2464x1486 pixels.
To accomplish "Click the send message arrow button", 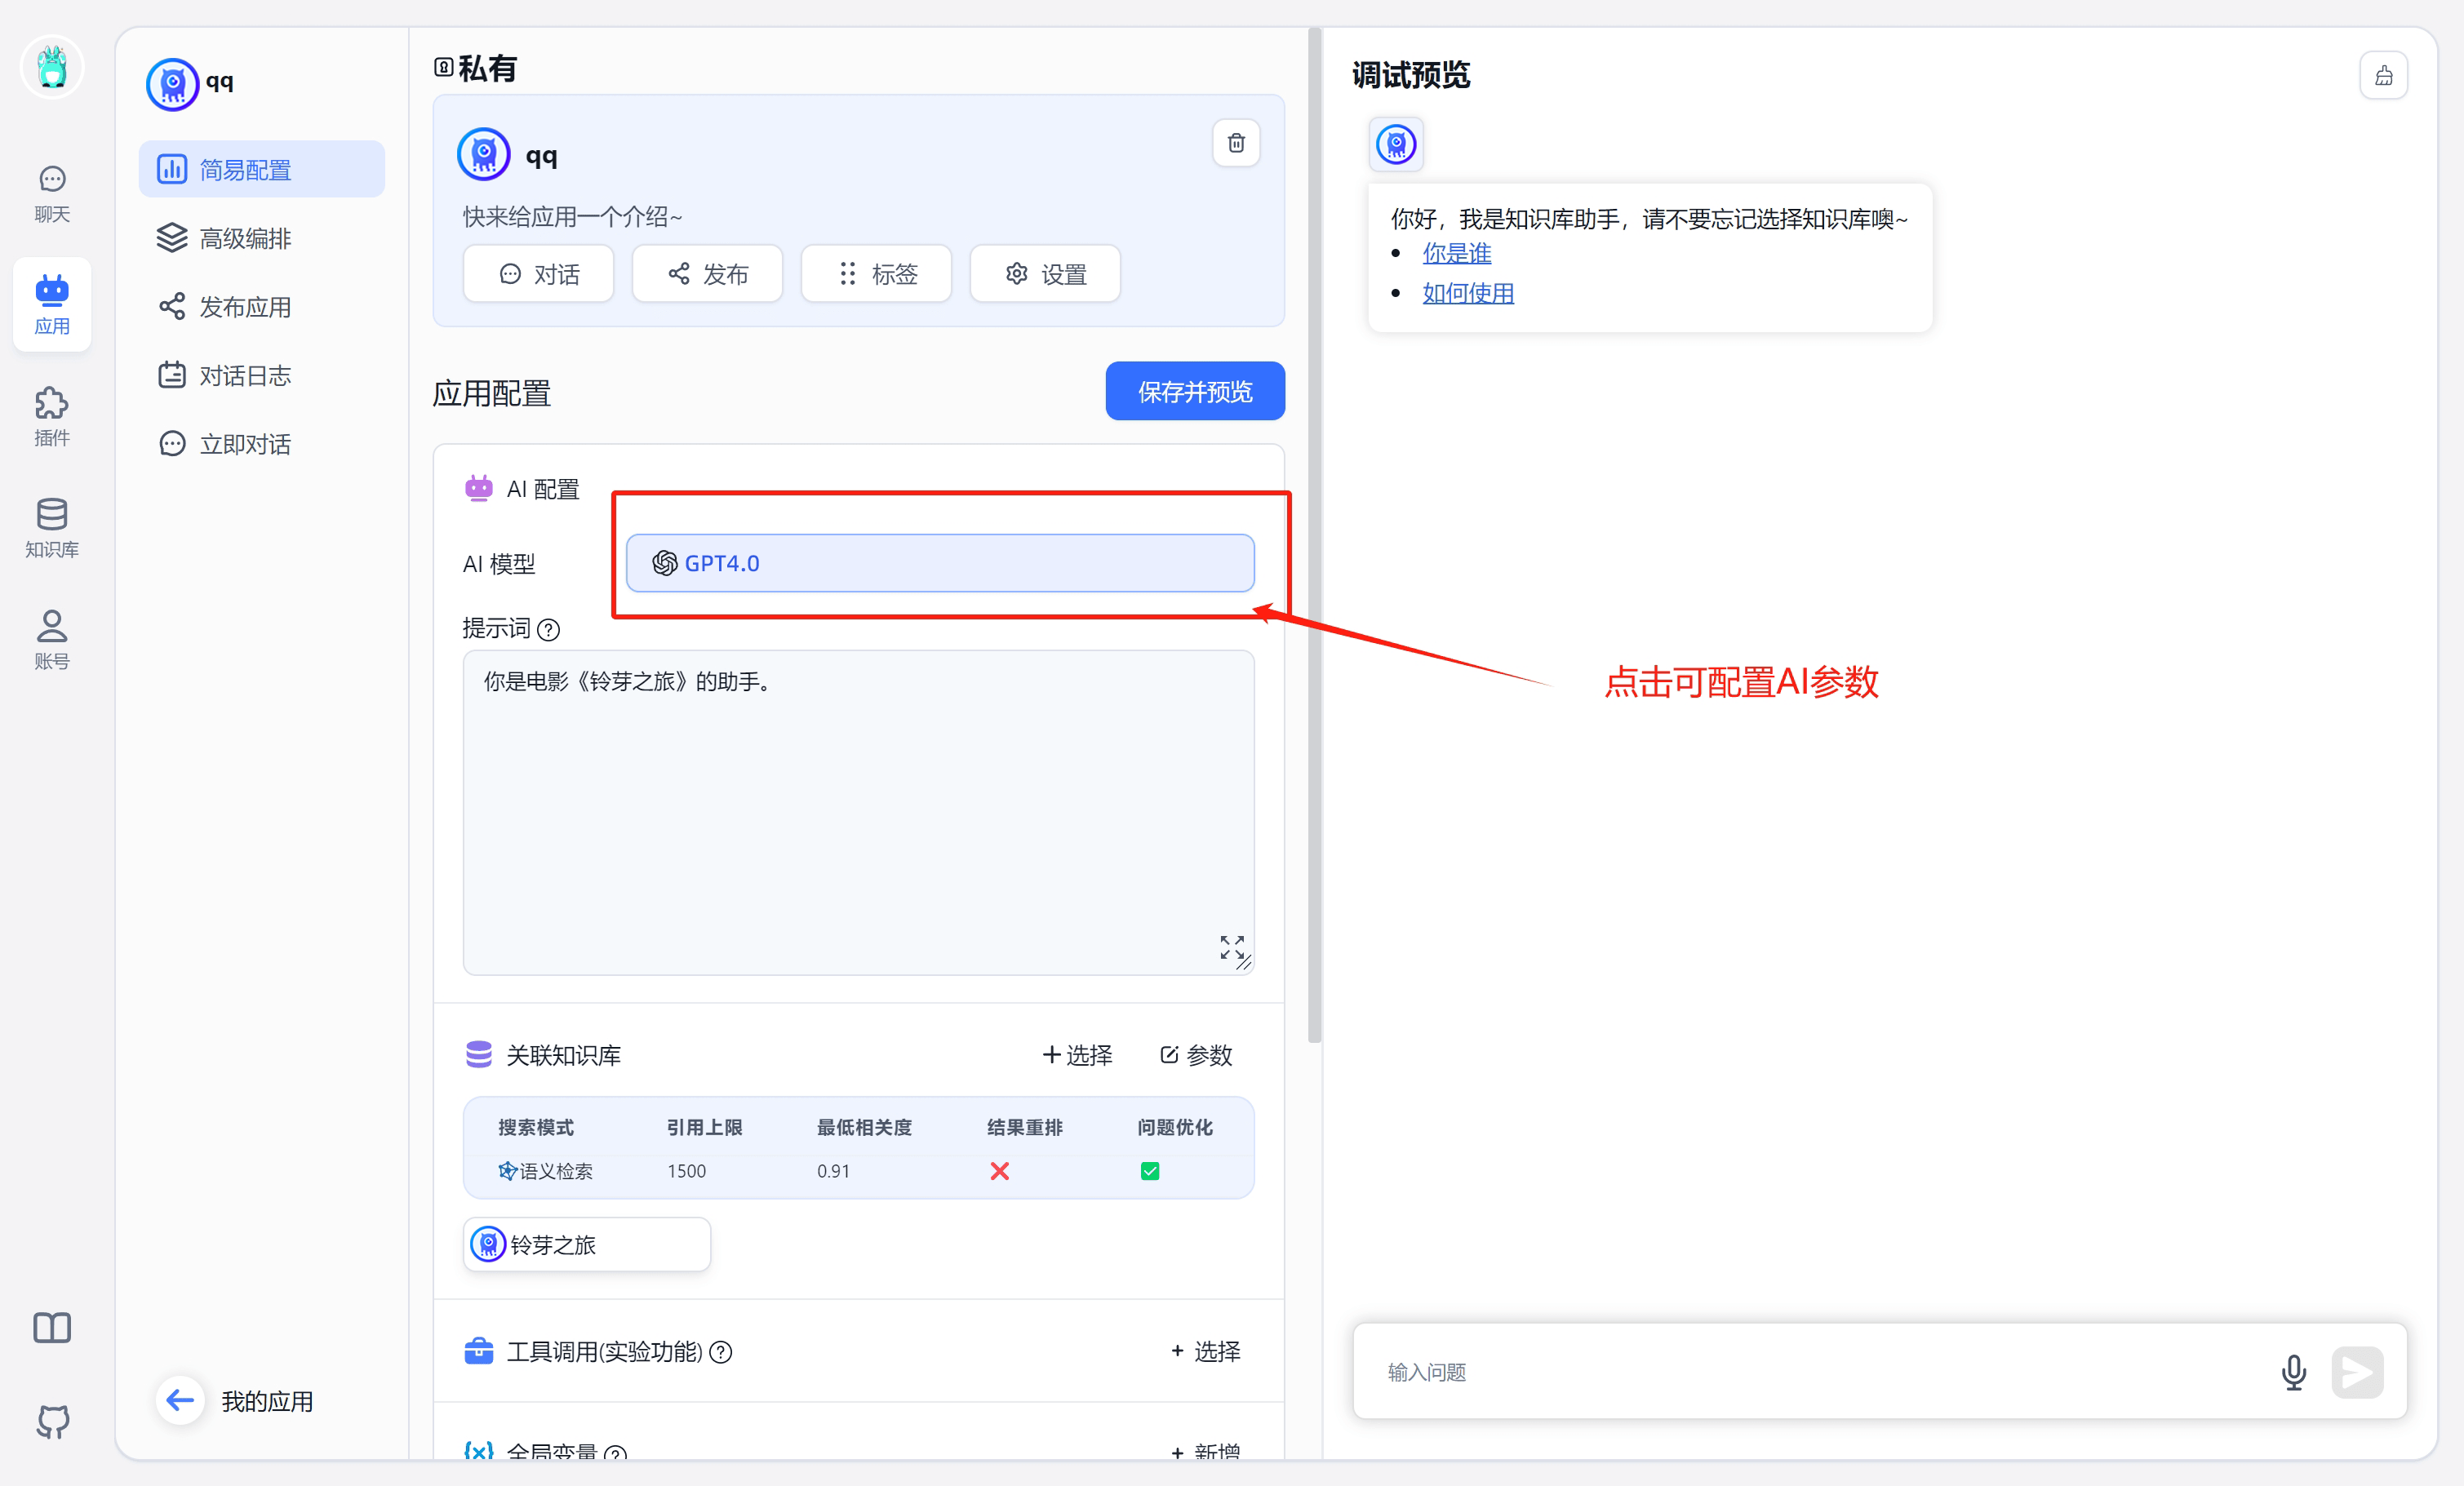I will (x=2357, y=1372).
